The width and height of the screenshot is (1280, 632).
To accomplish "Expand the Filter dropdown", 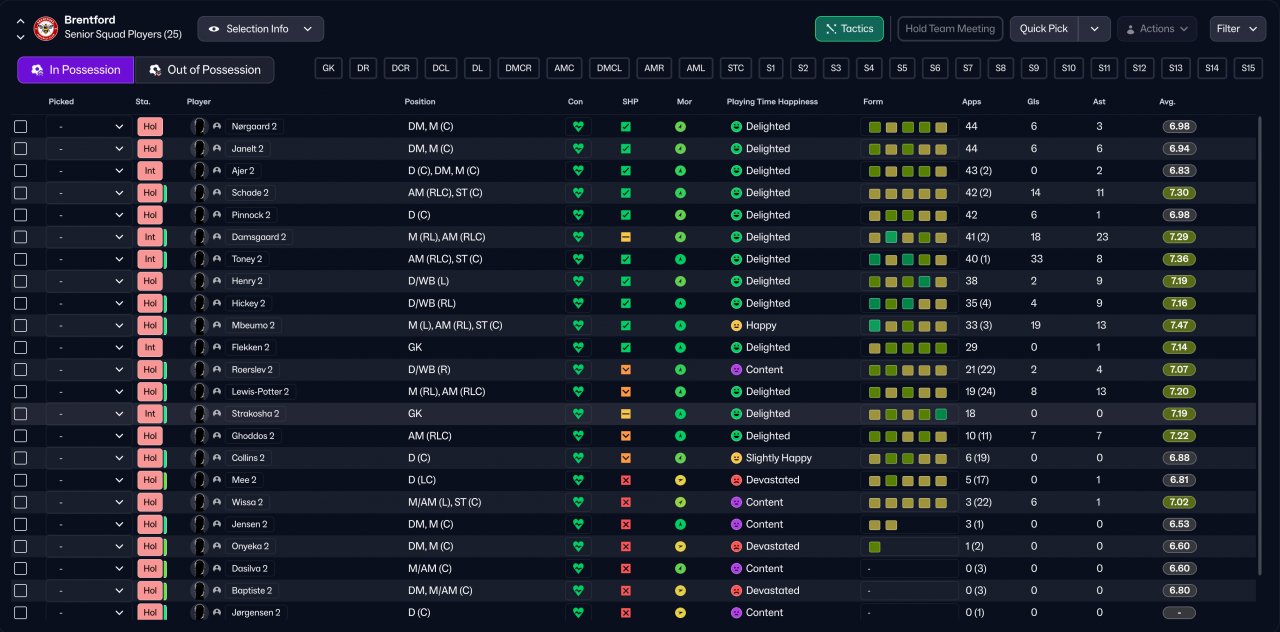I will tap(1237, 29).
